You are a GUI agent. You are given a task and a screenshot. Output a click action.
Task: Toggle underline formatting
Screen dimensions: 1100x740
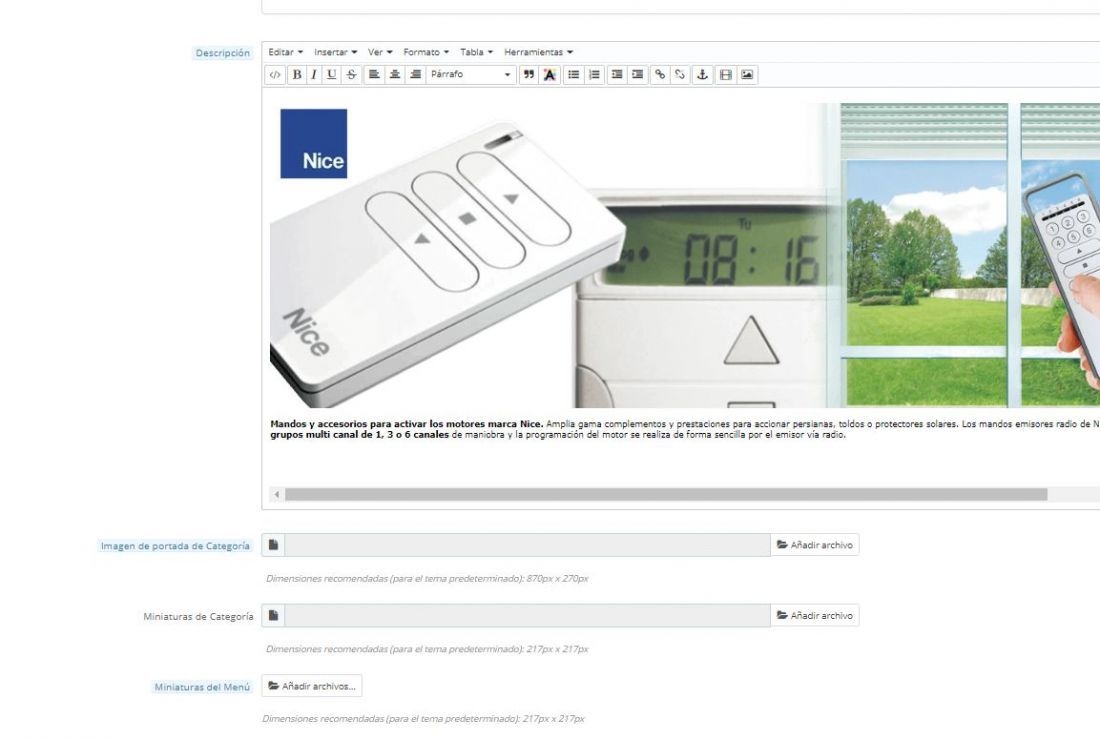click(332, 74)
